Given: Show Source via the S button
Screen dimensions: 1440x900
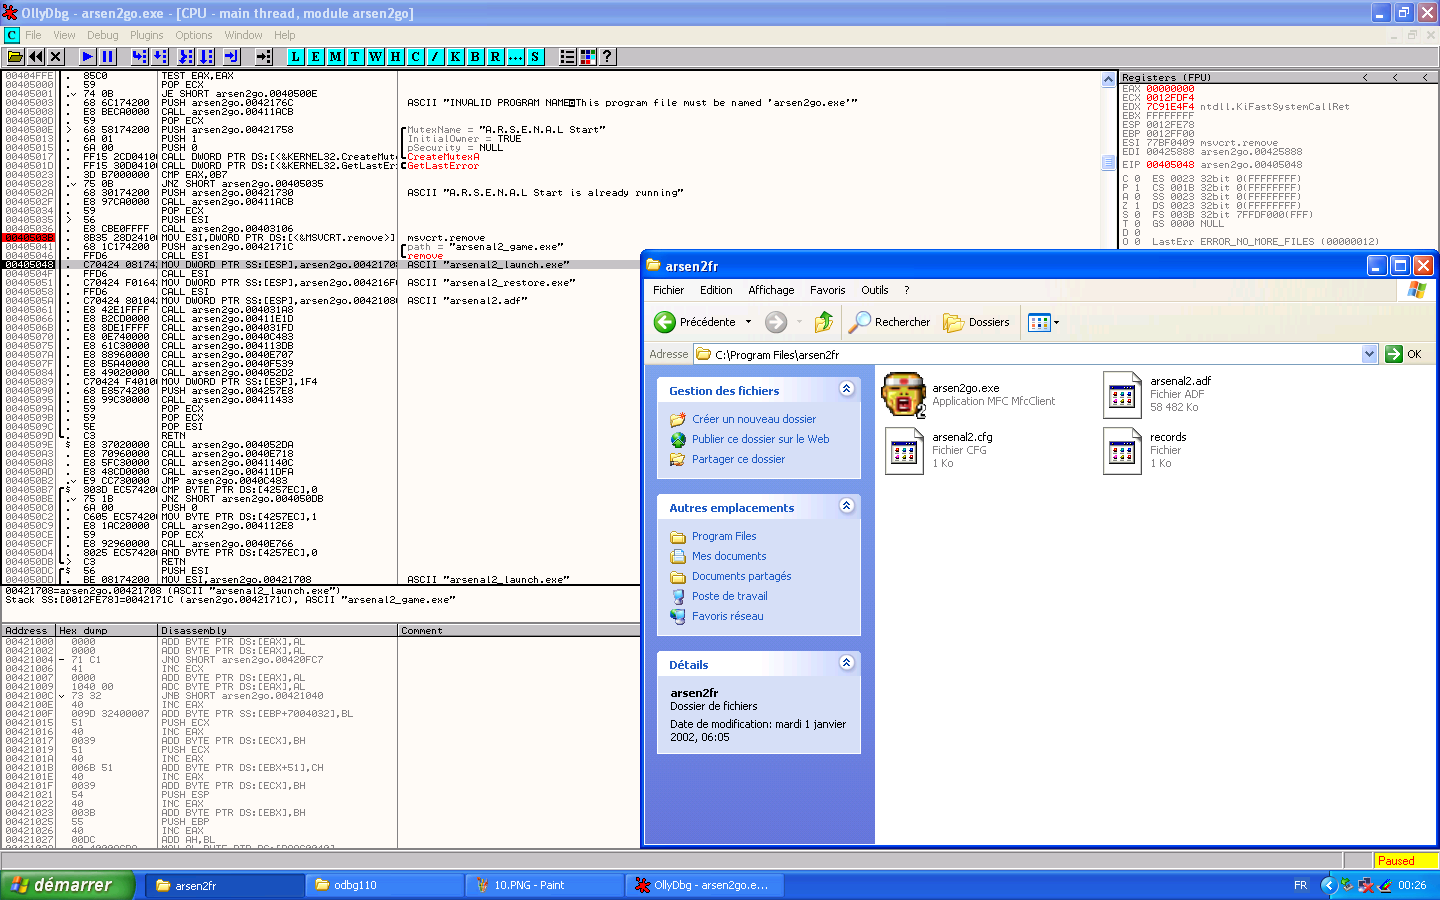Looking at the screenshot, I should coord(535,57).
